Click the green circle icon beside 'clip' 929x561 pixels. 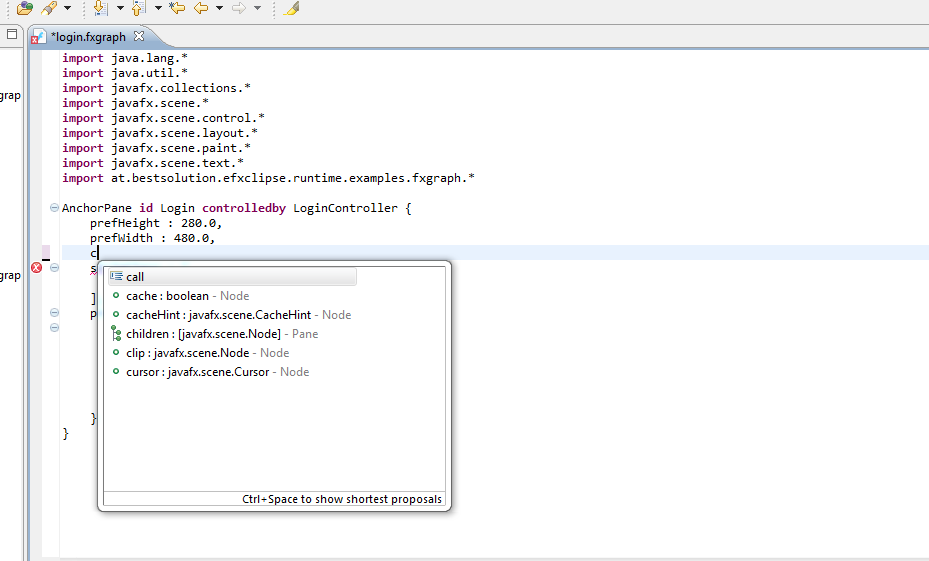pyautogui.click(x=116, y=352)
